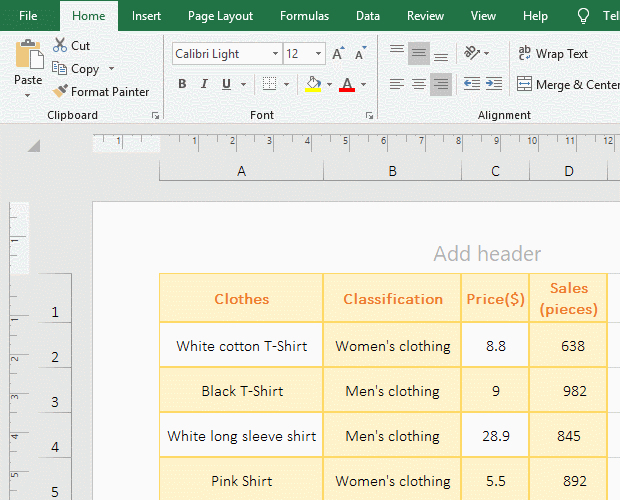Select column A header

[x=241, y=171]
